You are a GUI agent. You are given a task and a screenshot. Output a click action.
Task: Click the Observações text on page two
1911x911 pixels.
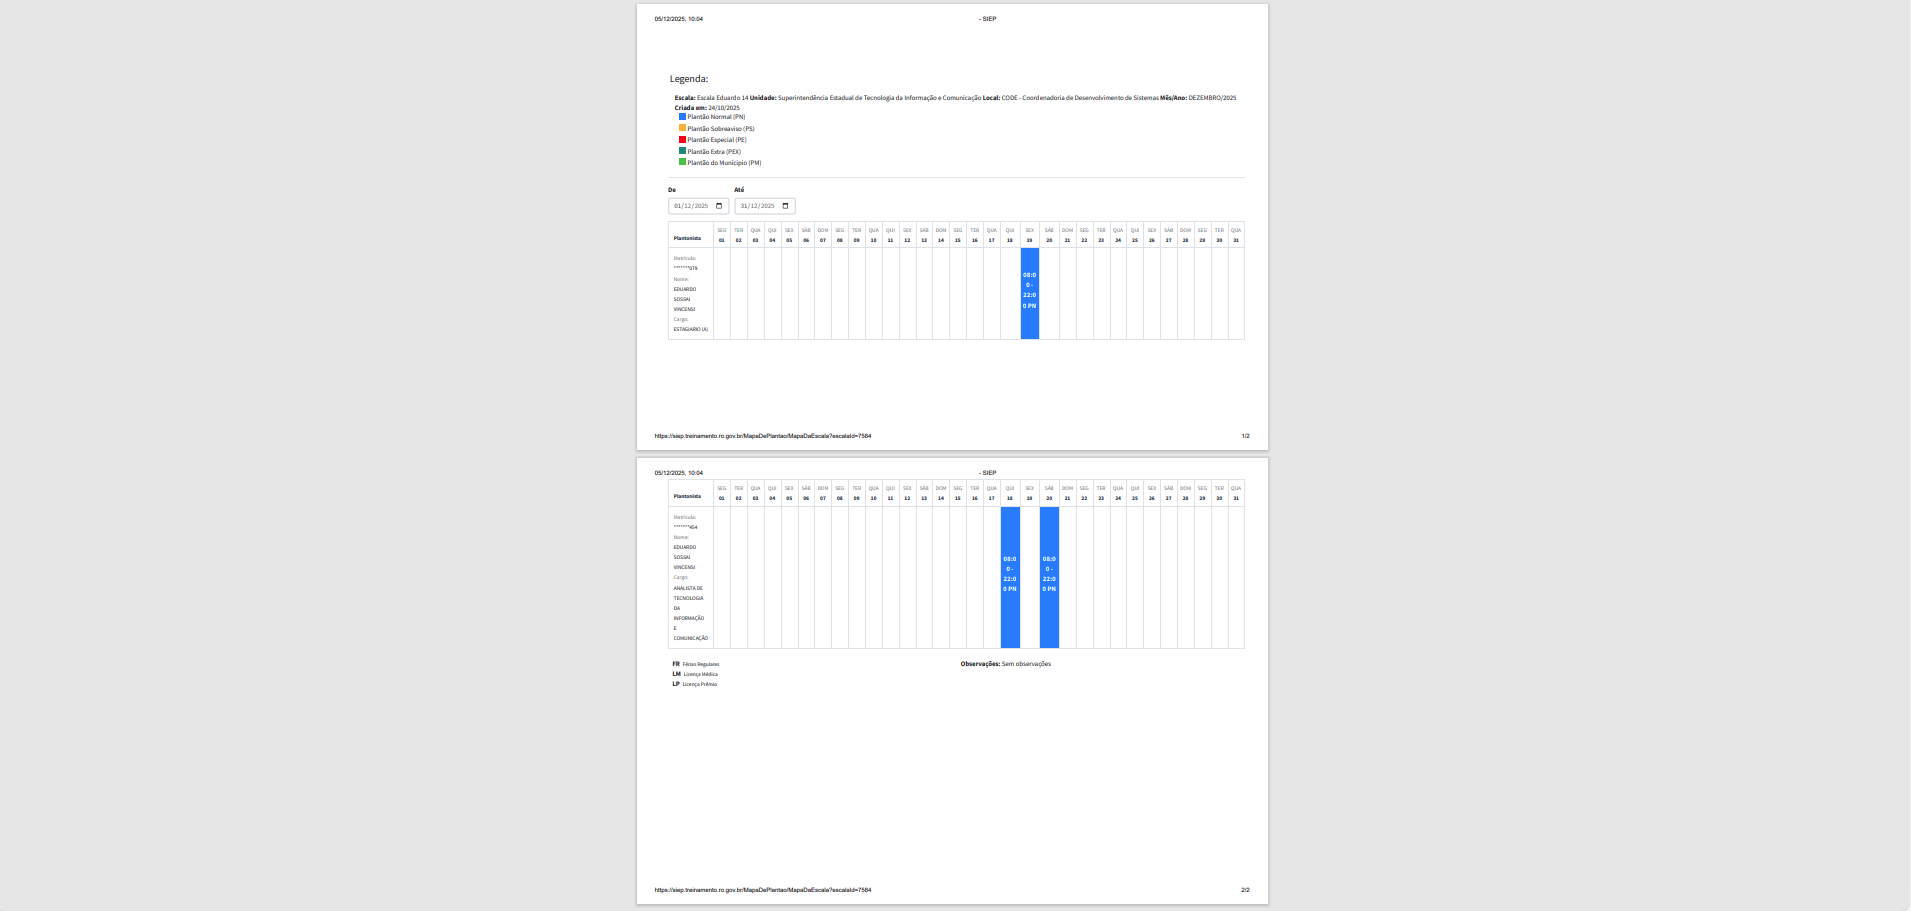pos(1005,664)
